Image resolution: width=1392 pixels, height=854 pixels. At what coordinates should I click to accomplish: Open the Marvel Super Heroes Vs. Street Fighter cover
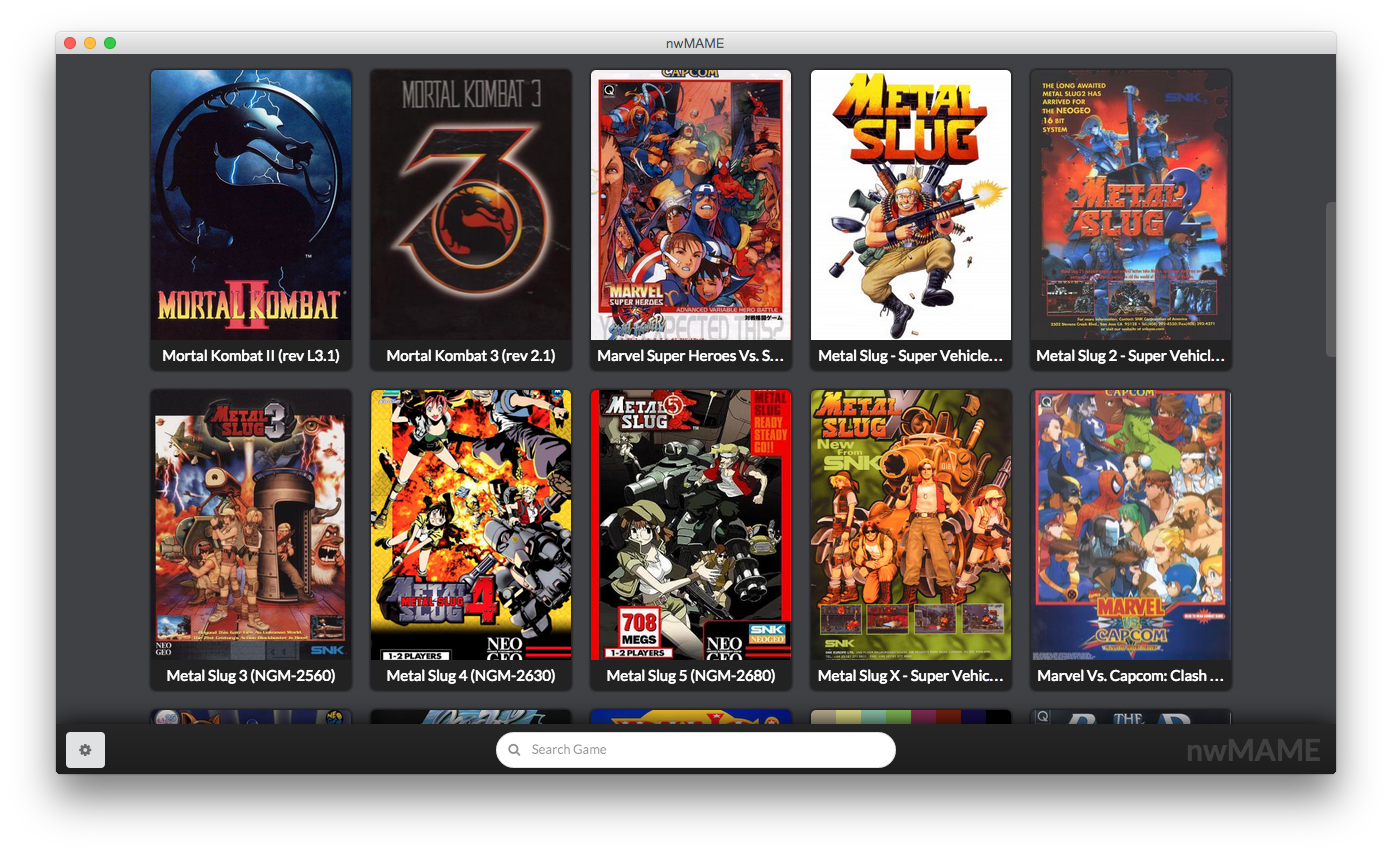[691, 205]
